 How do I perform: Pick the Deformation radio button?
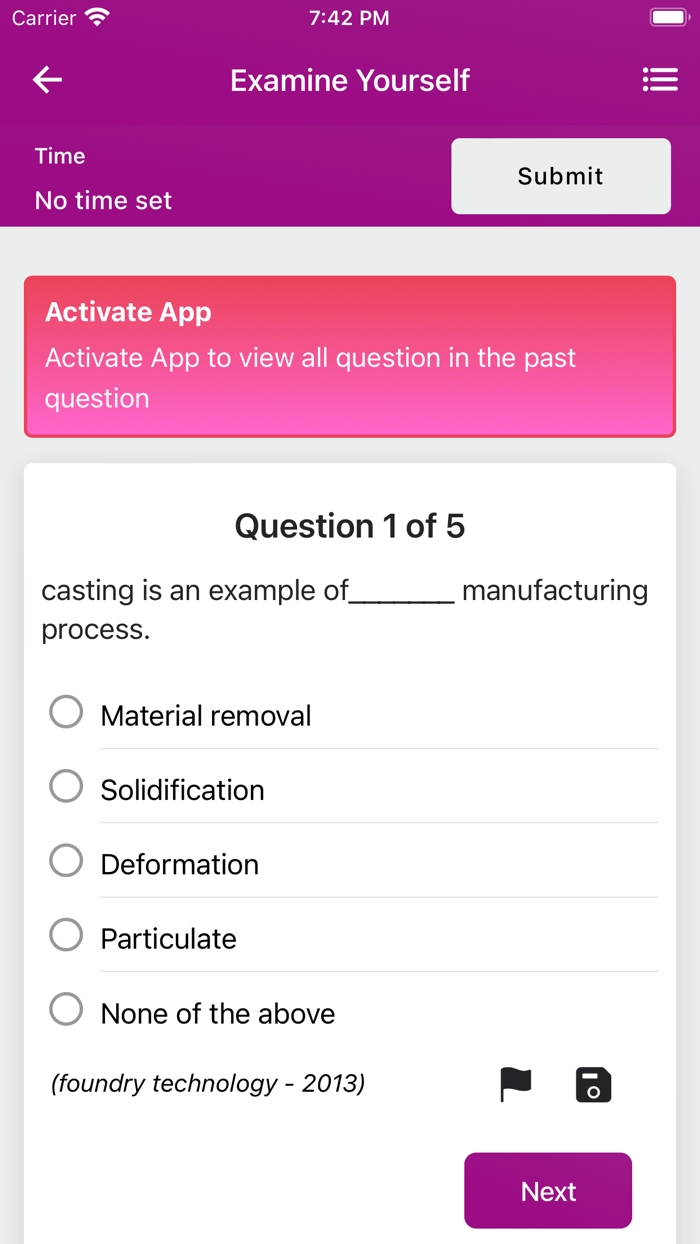click(66, 861)
